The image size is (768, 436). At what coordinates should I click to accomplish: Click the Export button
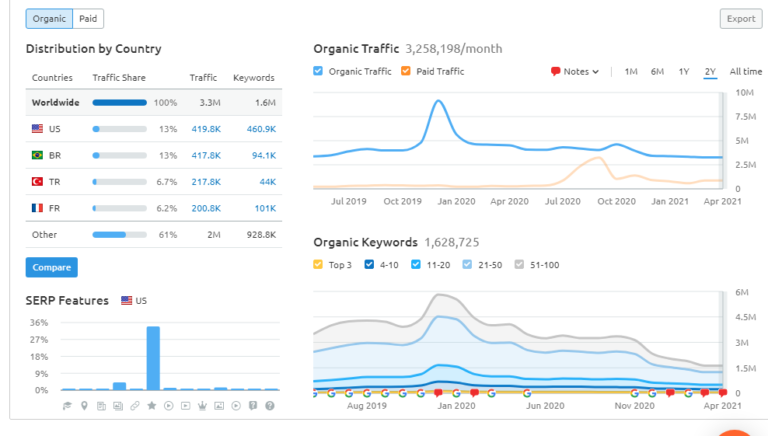tap(740, 19)
